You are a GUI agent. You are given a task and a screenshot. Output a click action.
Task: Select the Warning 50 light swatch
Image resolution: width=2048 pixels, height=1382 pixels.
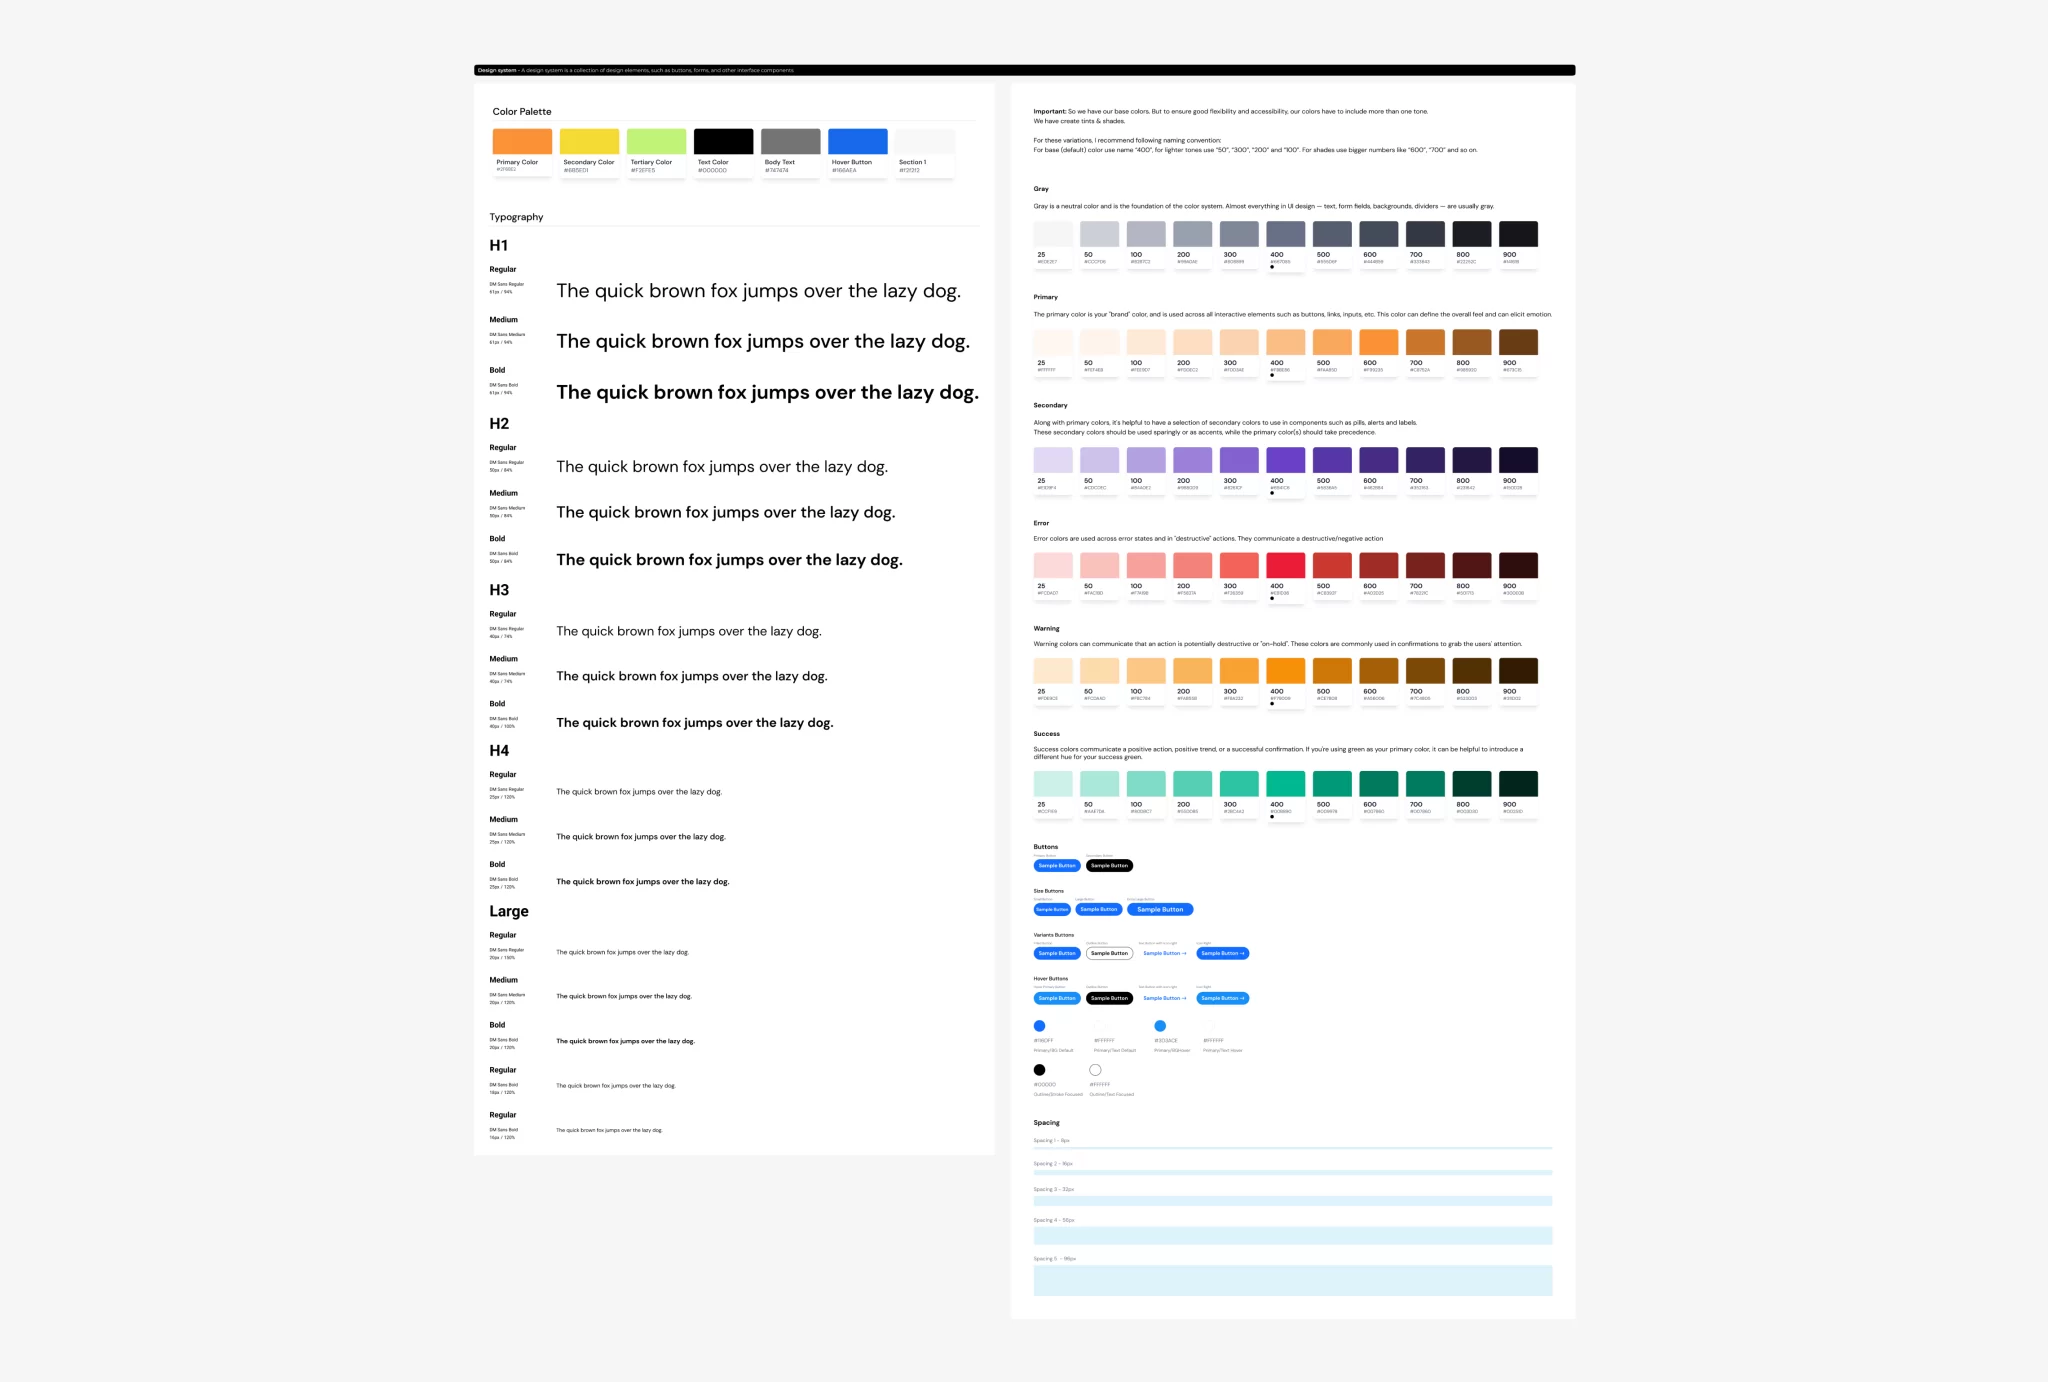[1099, 671]
